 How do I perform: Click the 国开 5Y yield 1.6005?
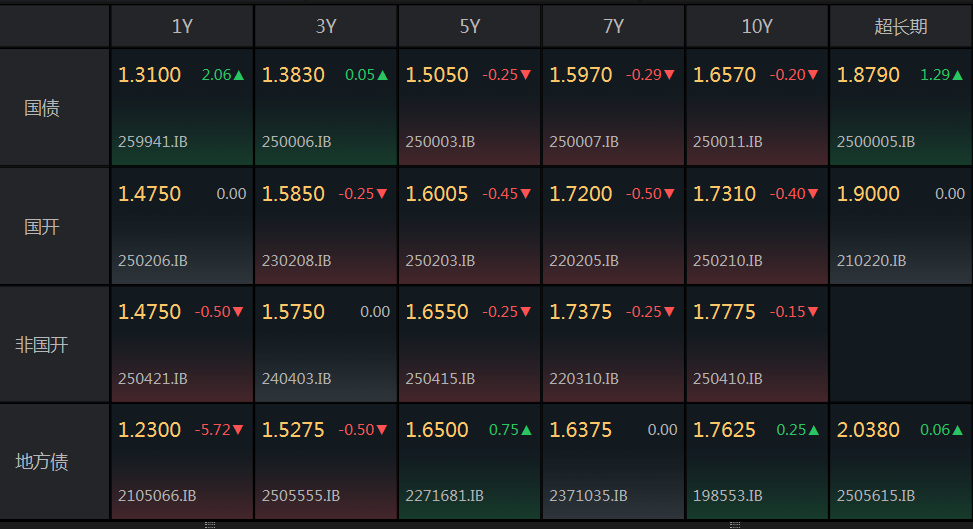(436, 194)
